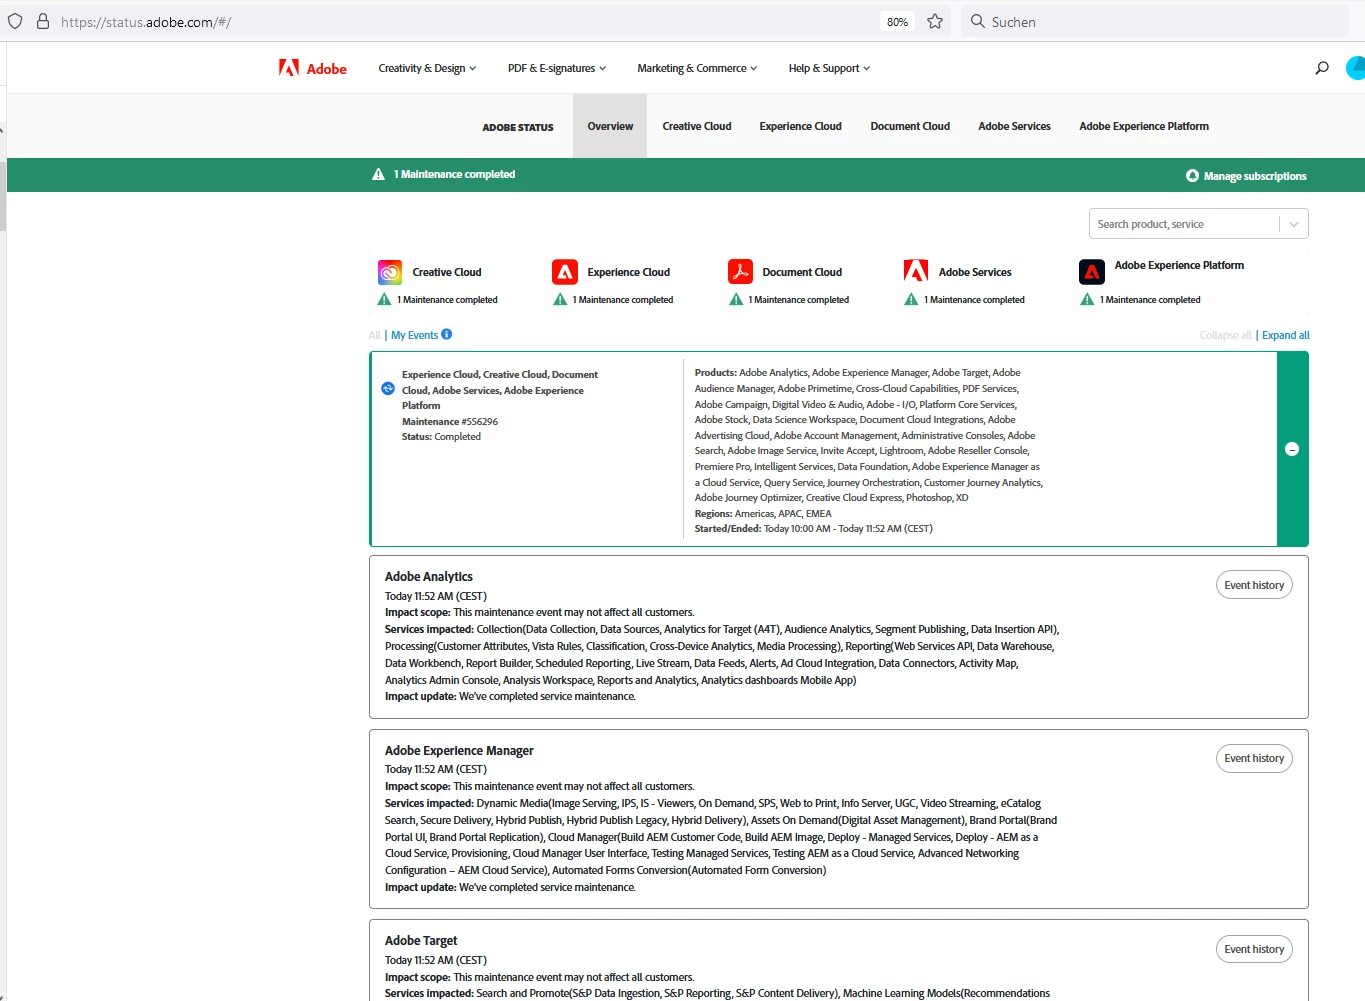The height and width of the screenshot is (1001, 1365).
Task: Click into Search product, service field
Action: coord(1185,224)
